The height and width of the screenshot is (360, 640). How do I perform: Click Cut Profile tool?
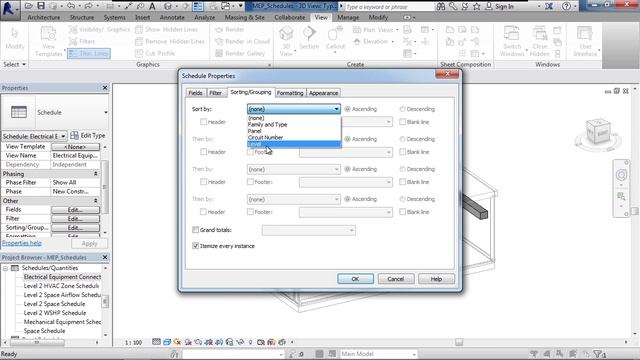[155, 53]
